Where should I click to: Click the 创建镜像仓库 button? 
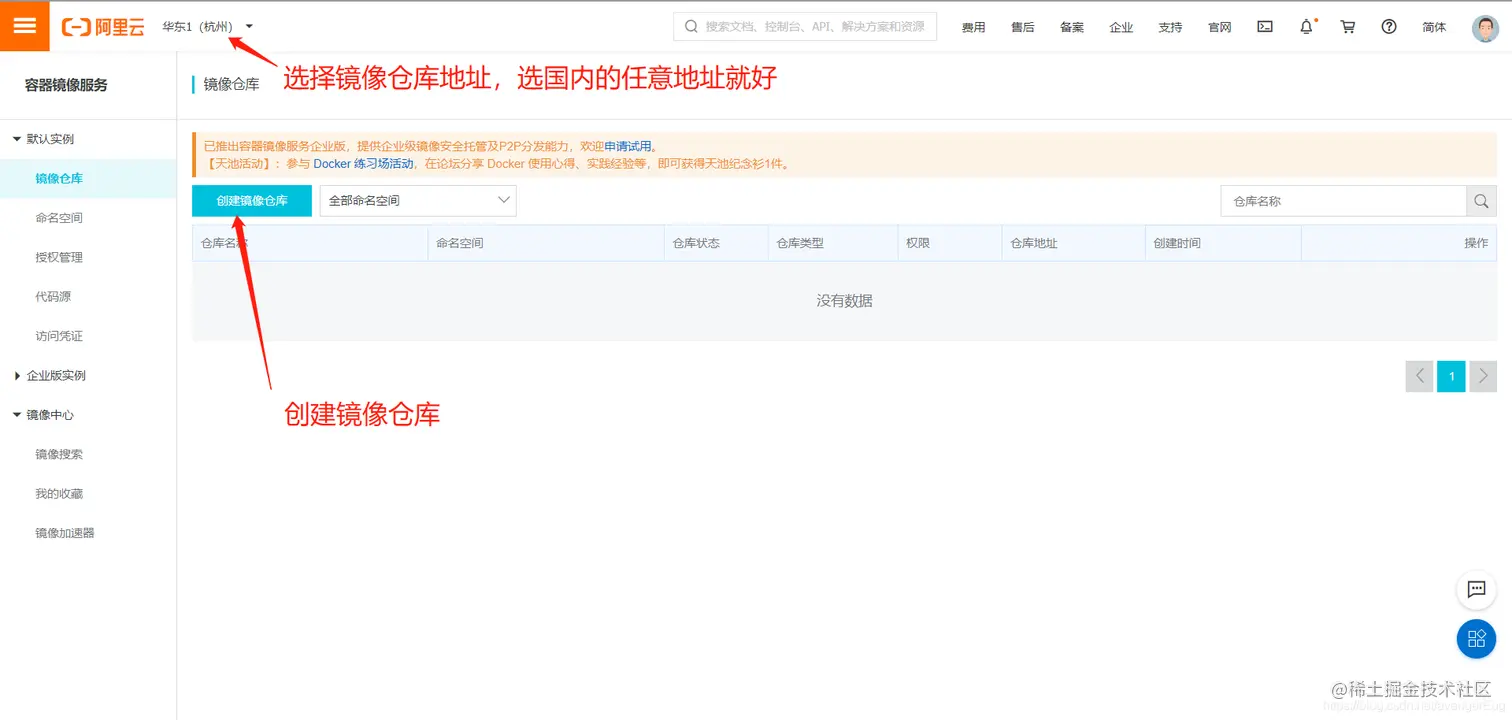(251, 200)
